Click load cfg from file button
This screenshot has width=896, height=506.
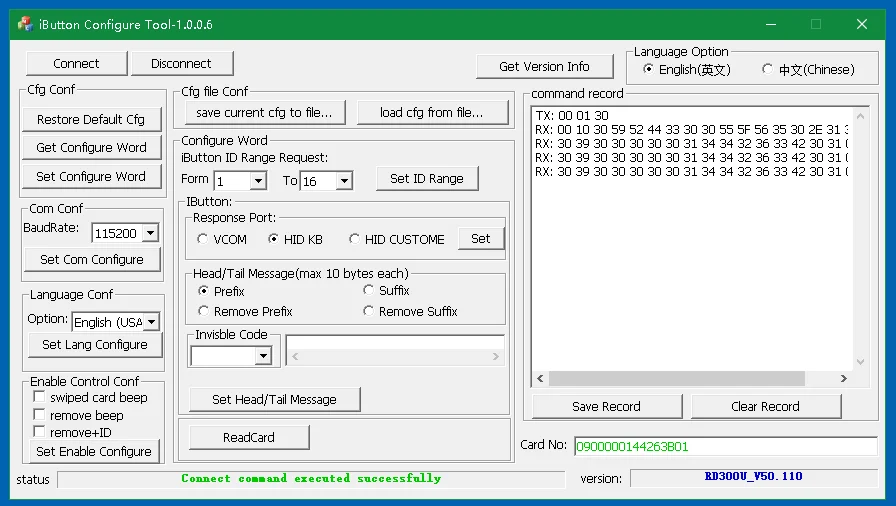433,113
